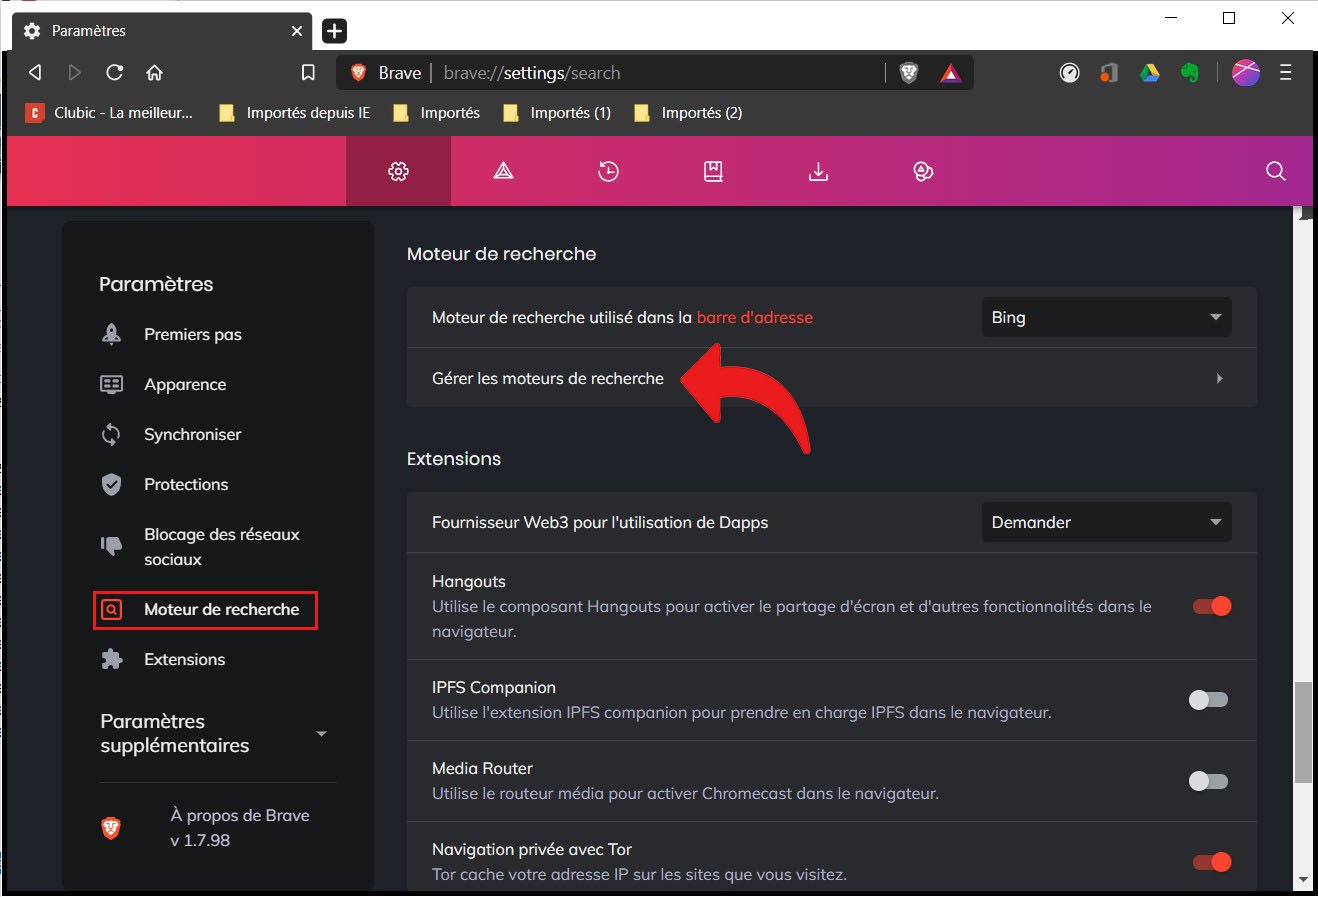Open the Importés bookmark folder

(437, 112)
